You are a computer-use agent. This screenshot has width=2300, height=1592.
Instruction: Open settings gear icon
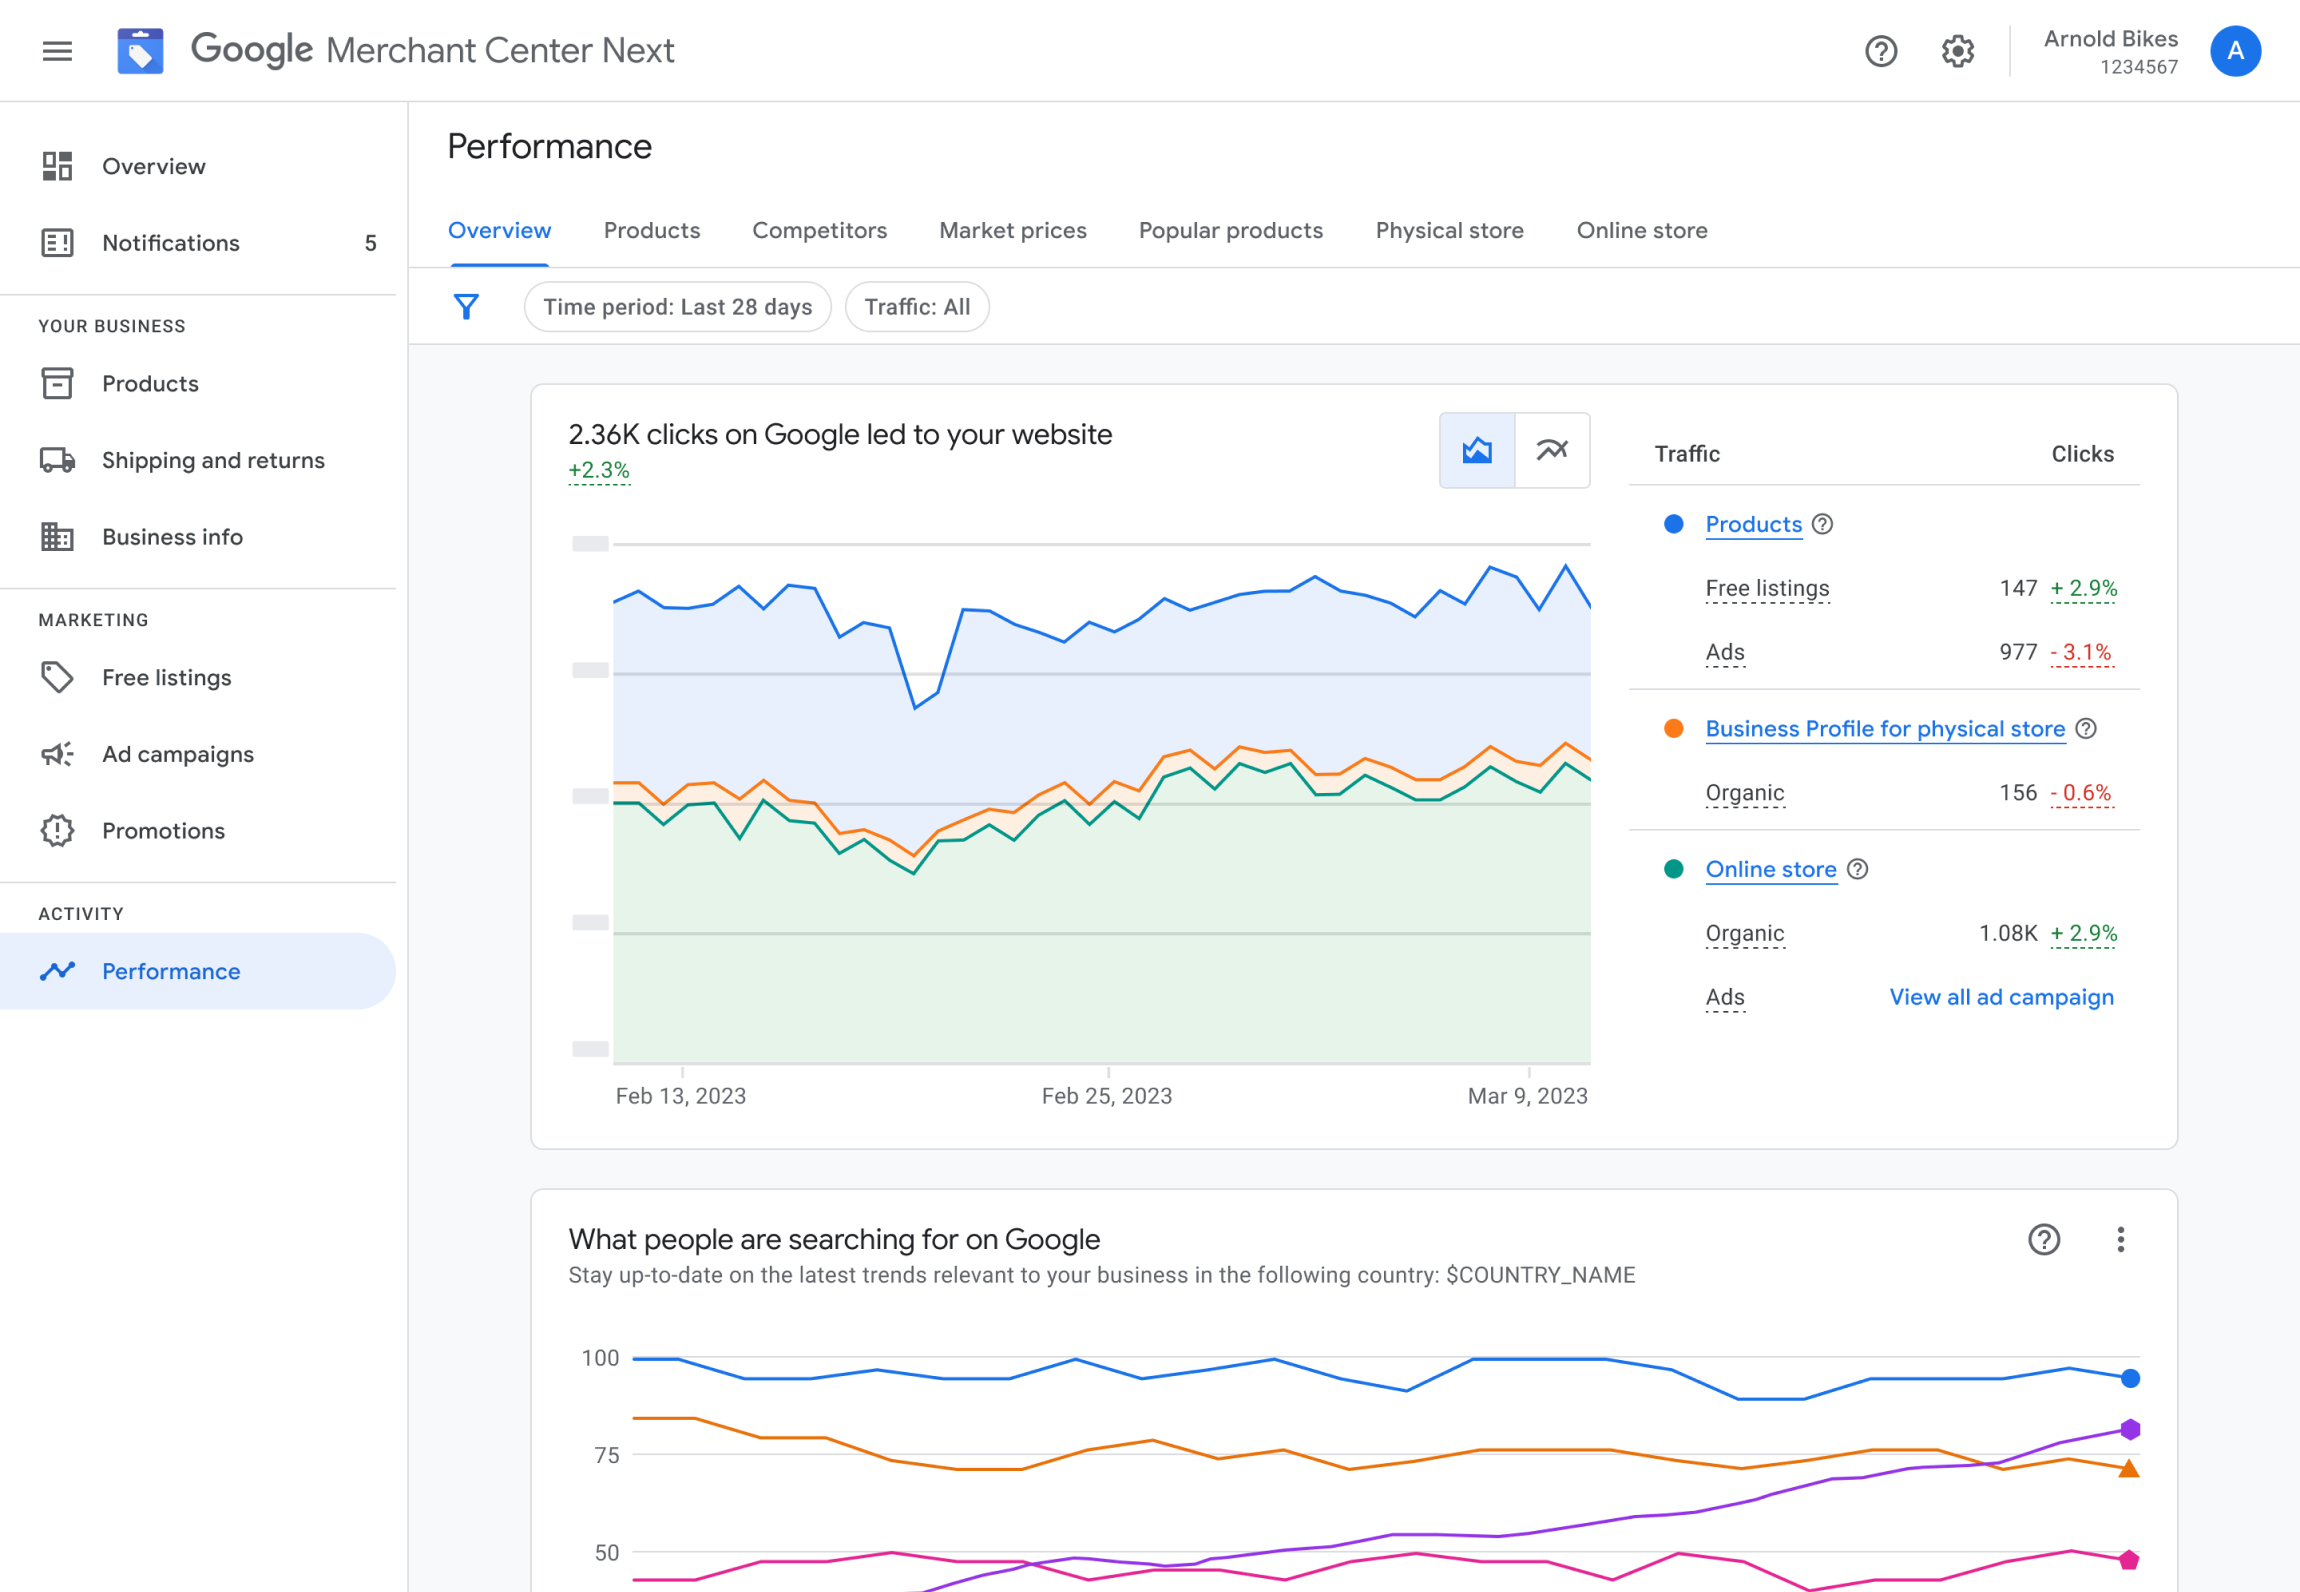point(1957,51)
